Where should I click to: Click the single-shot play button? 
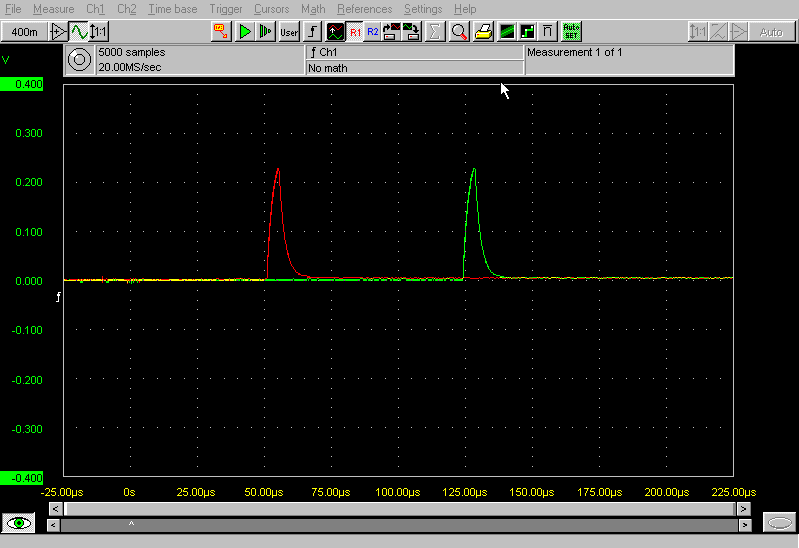coord(265,32)
